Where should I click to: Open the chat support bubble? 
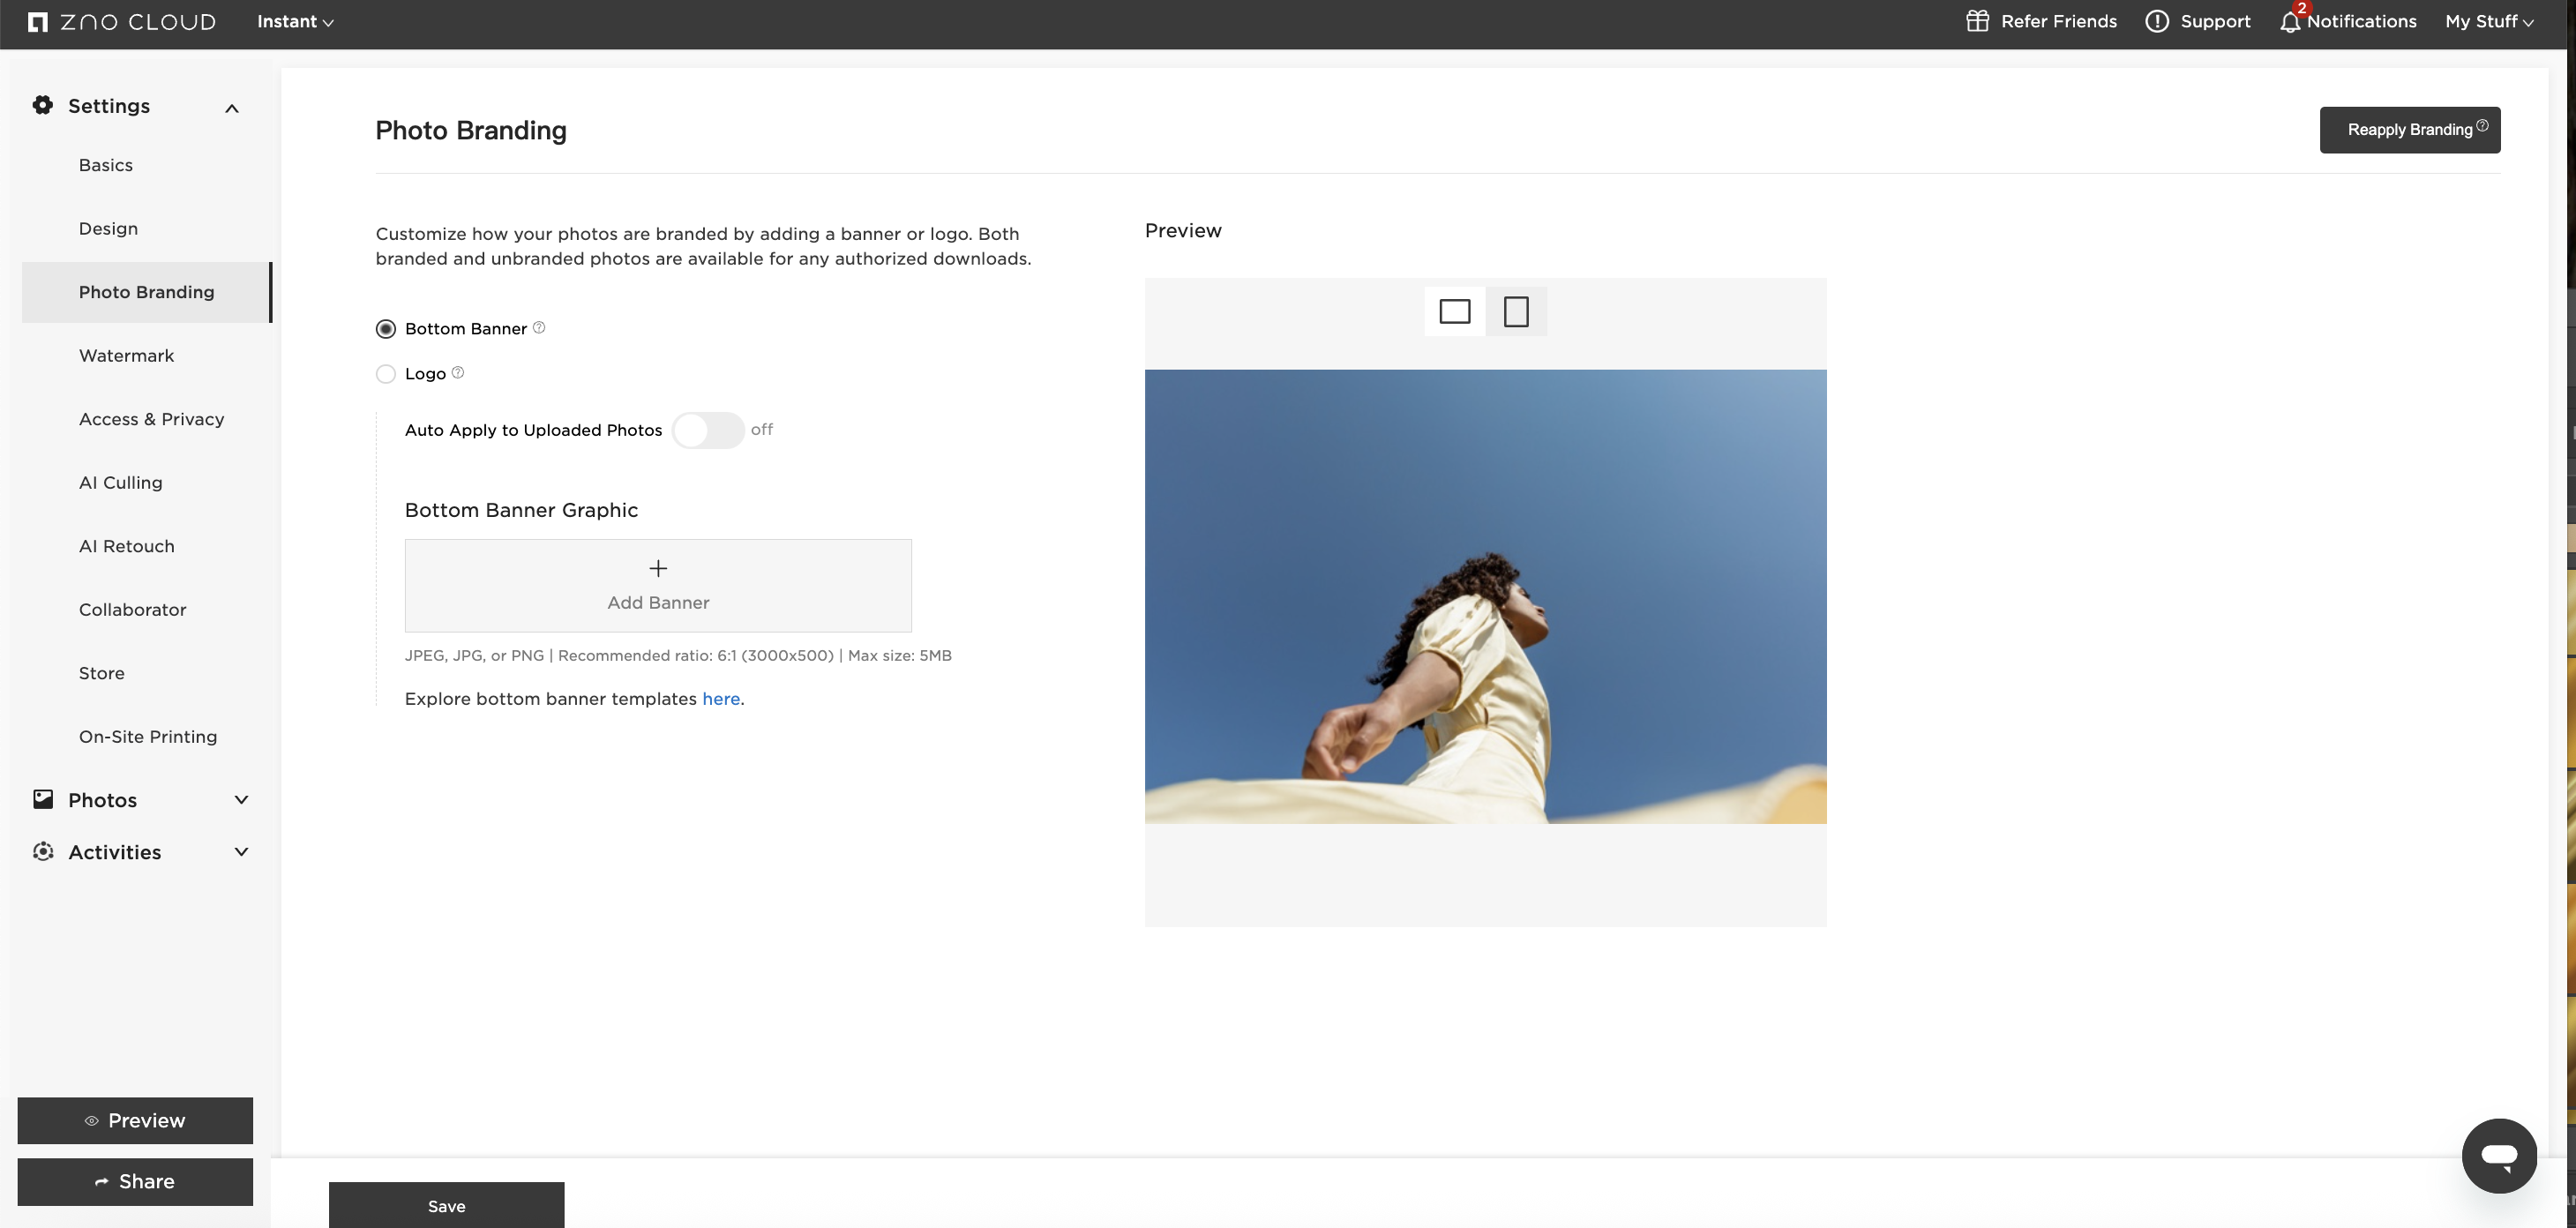pos(2498,1156)
